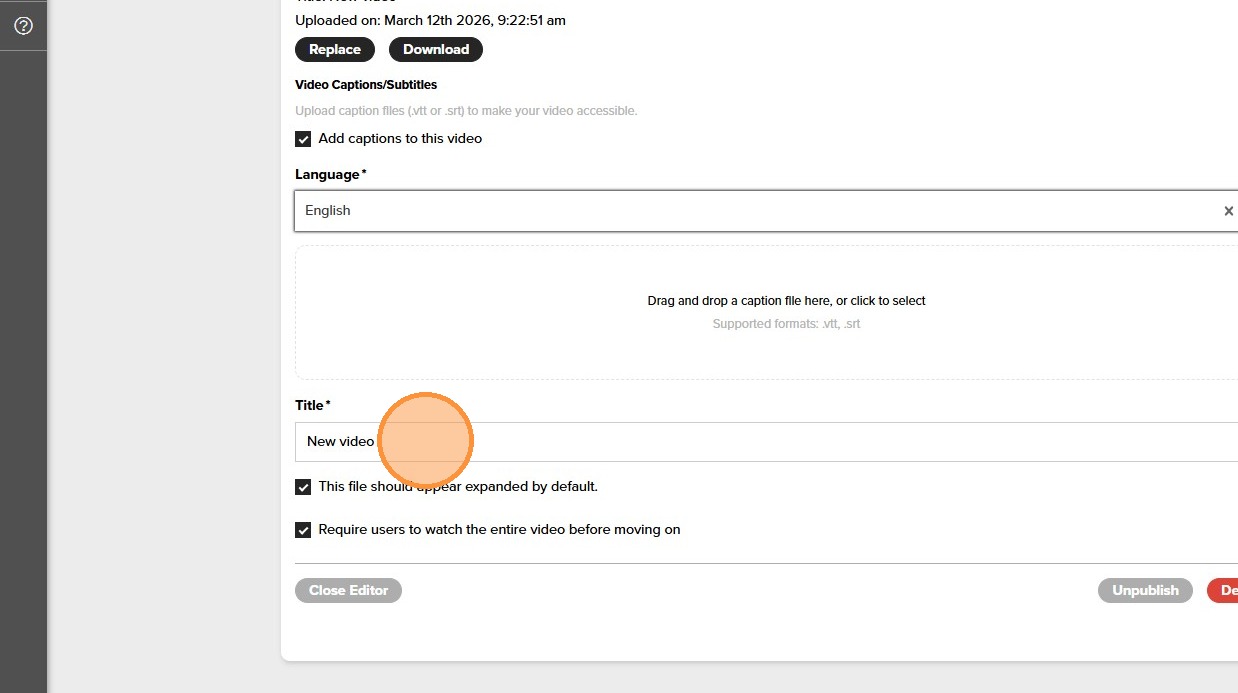
Task: Unpublish this video item
Action: click(1145, 590)
